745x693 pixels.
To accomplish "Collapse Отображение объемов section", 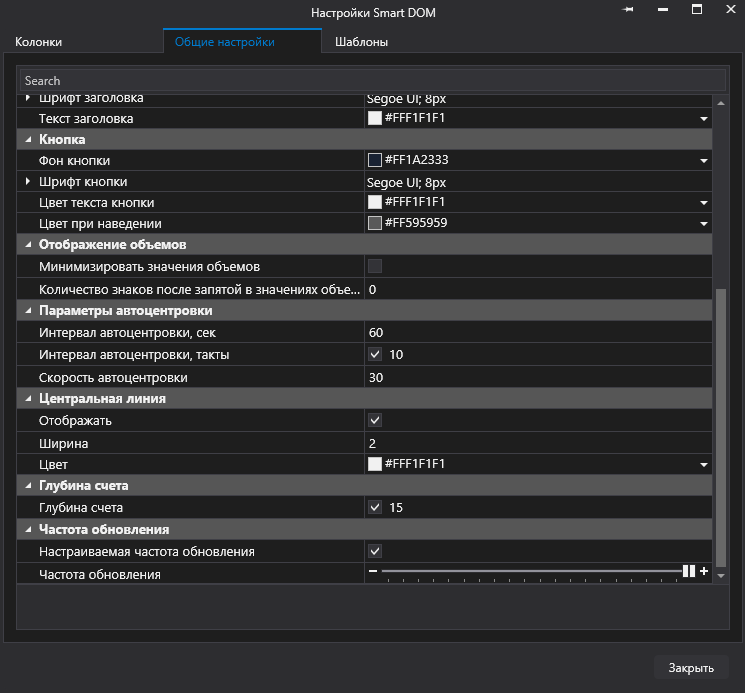I will 28,245.
